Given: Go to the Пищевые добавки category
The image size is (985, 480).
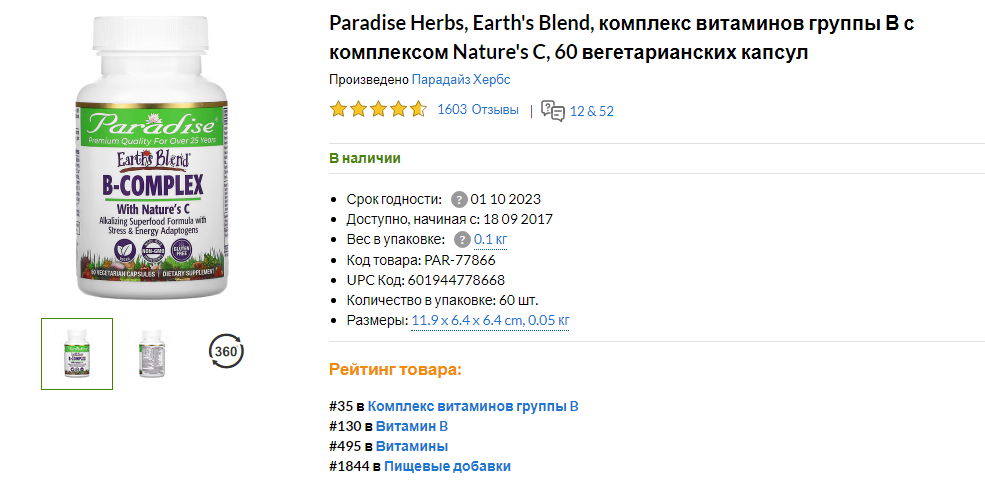Looking at the screenshot, I should tap(447, 466).
